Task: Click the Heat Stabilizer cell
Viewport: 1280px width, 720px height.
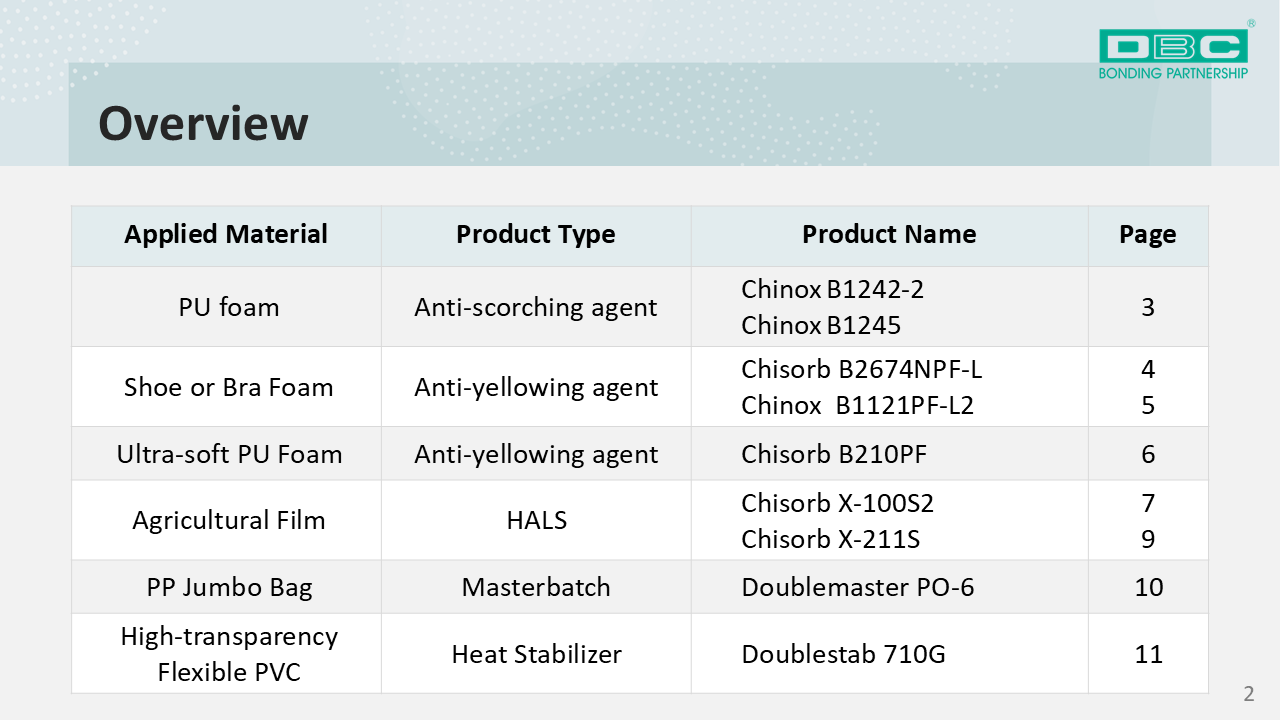Action: coord(536,654)
